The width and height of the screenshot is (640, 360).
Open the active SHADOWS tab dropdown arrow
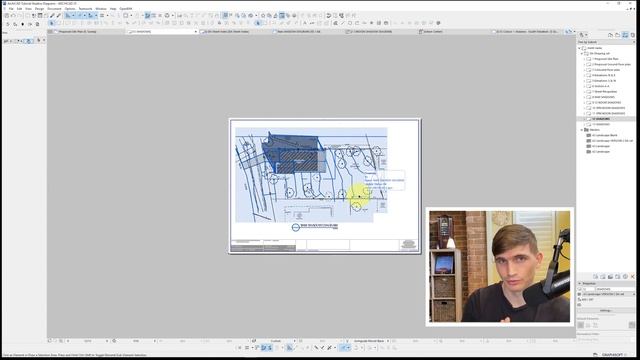pyautogui.click(x=196, y=31)
